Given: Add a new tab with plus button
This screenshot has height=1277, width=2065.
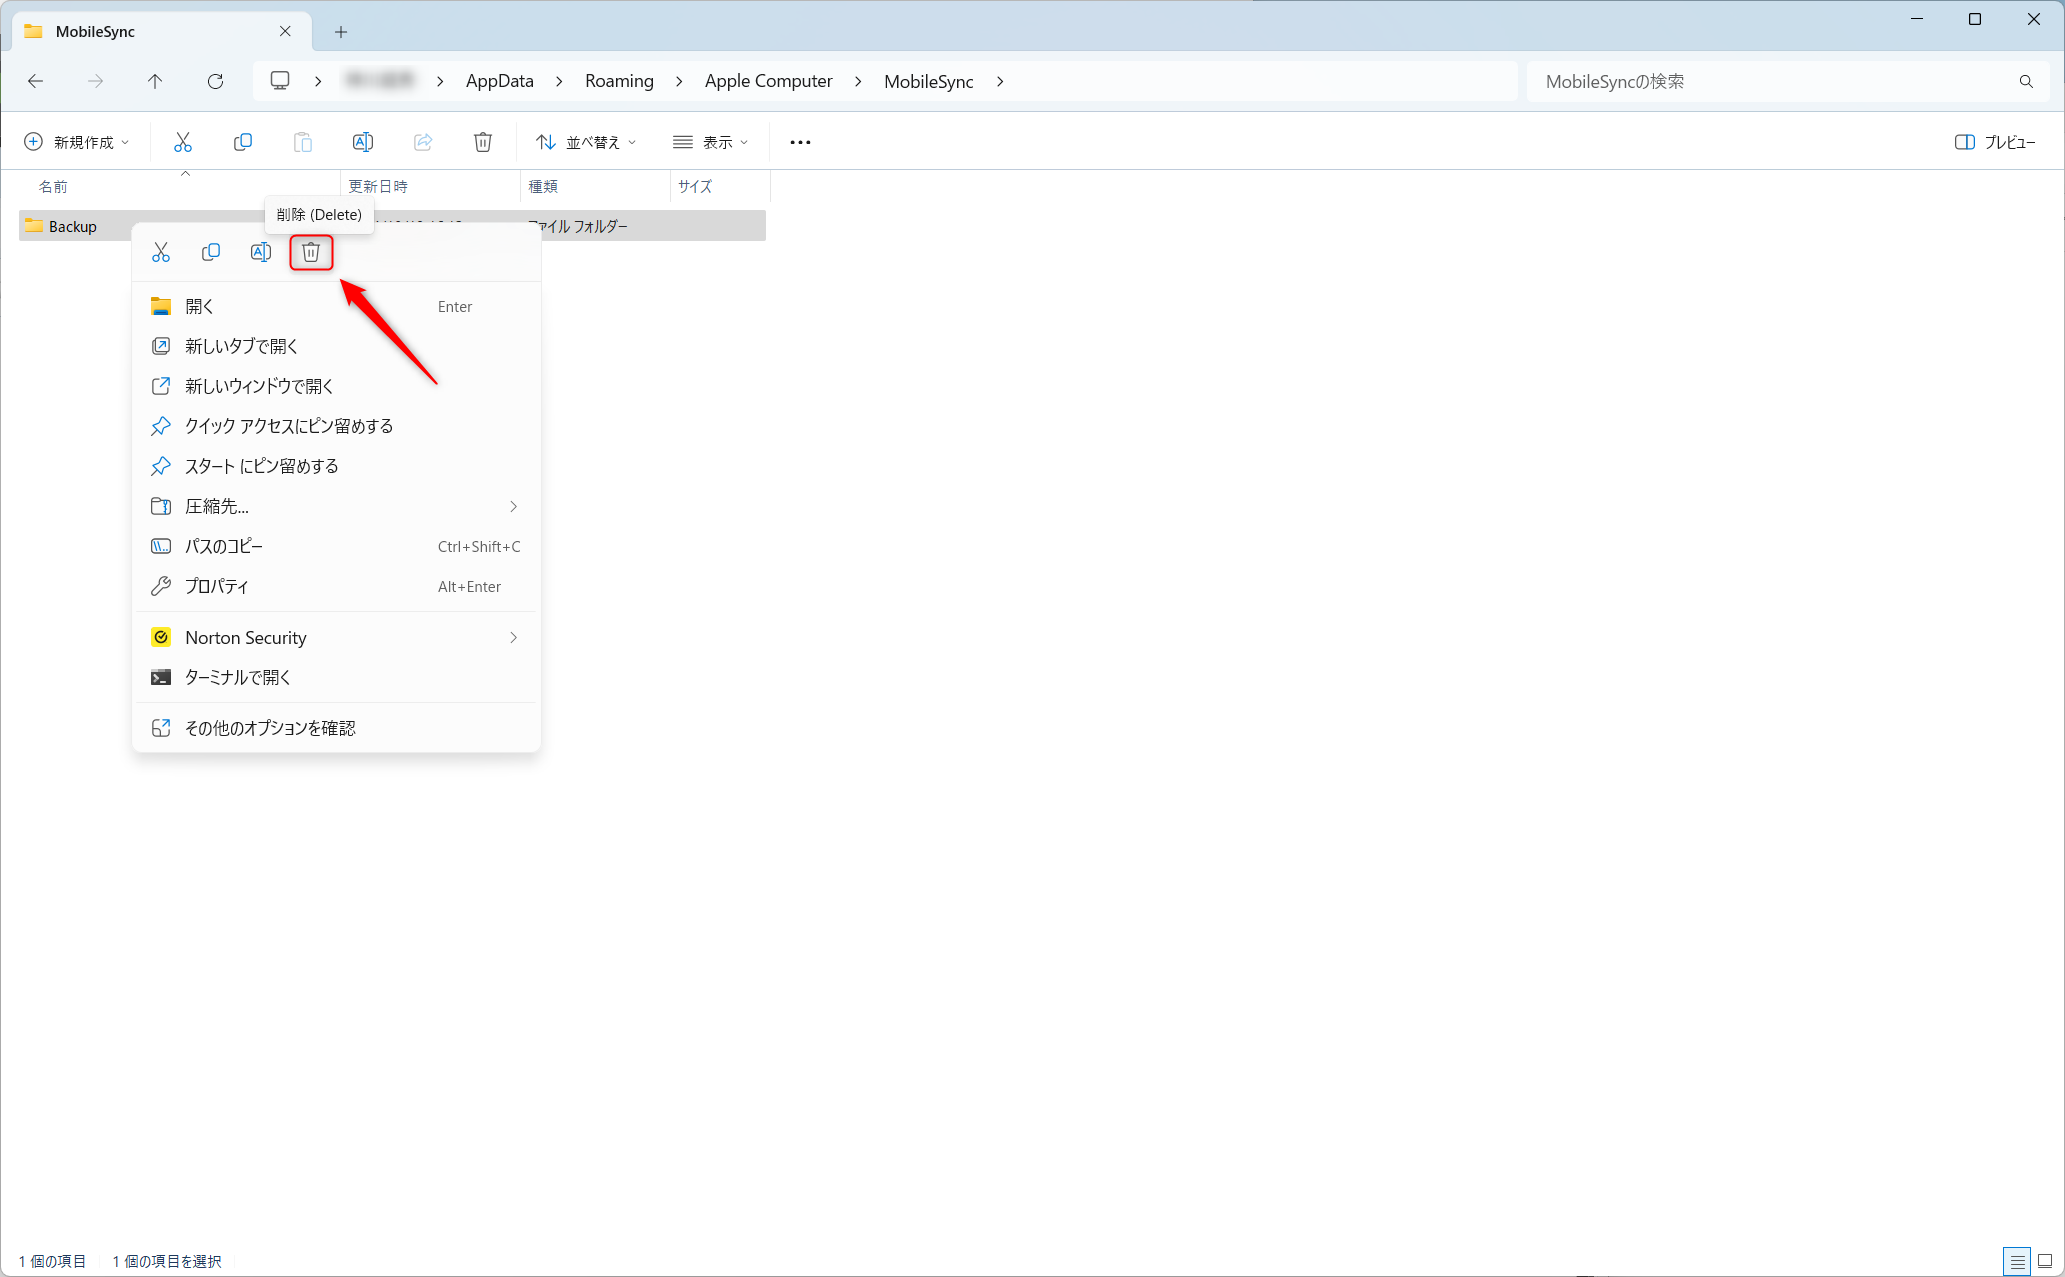Looking at the screenshot, I should (341, 32).
